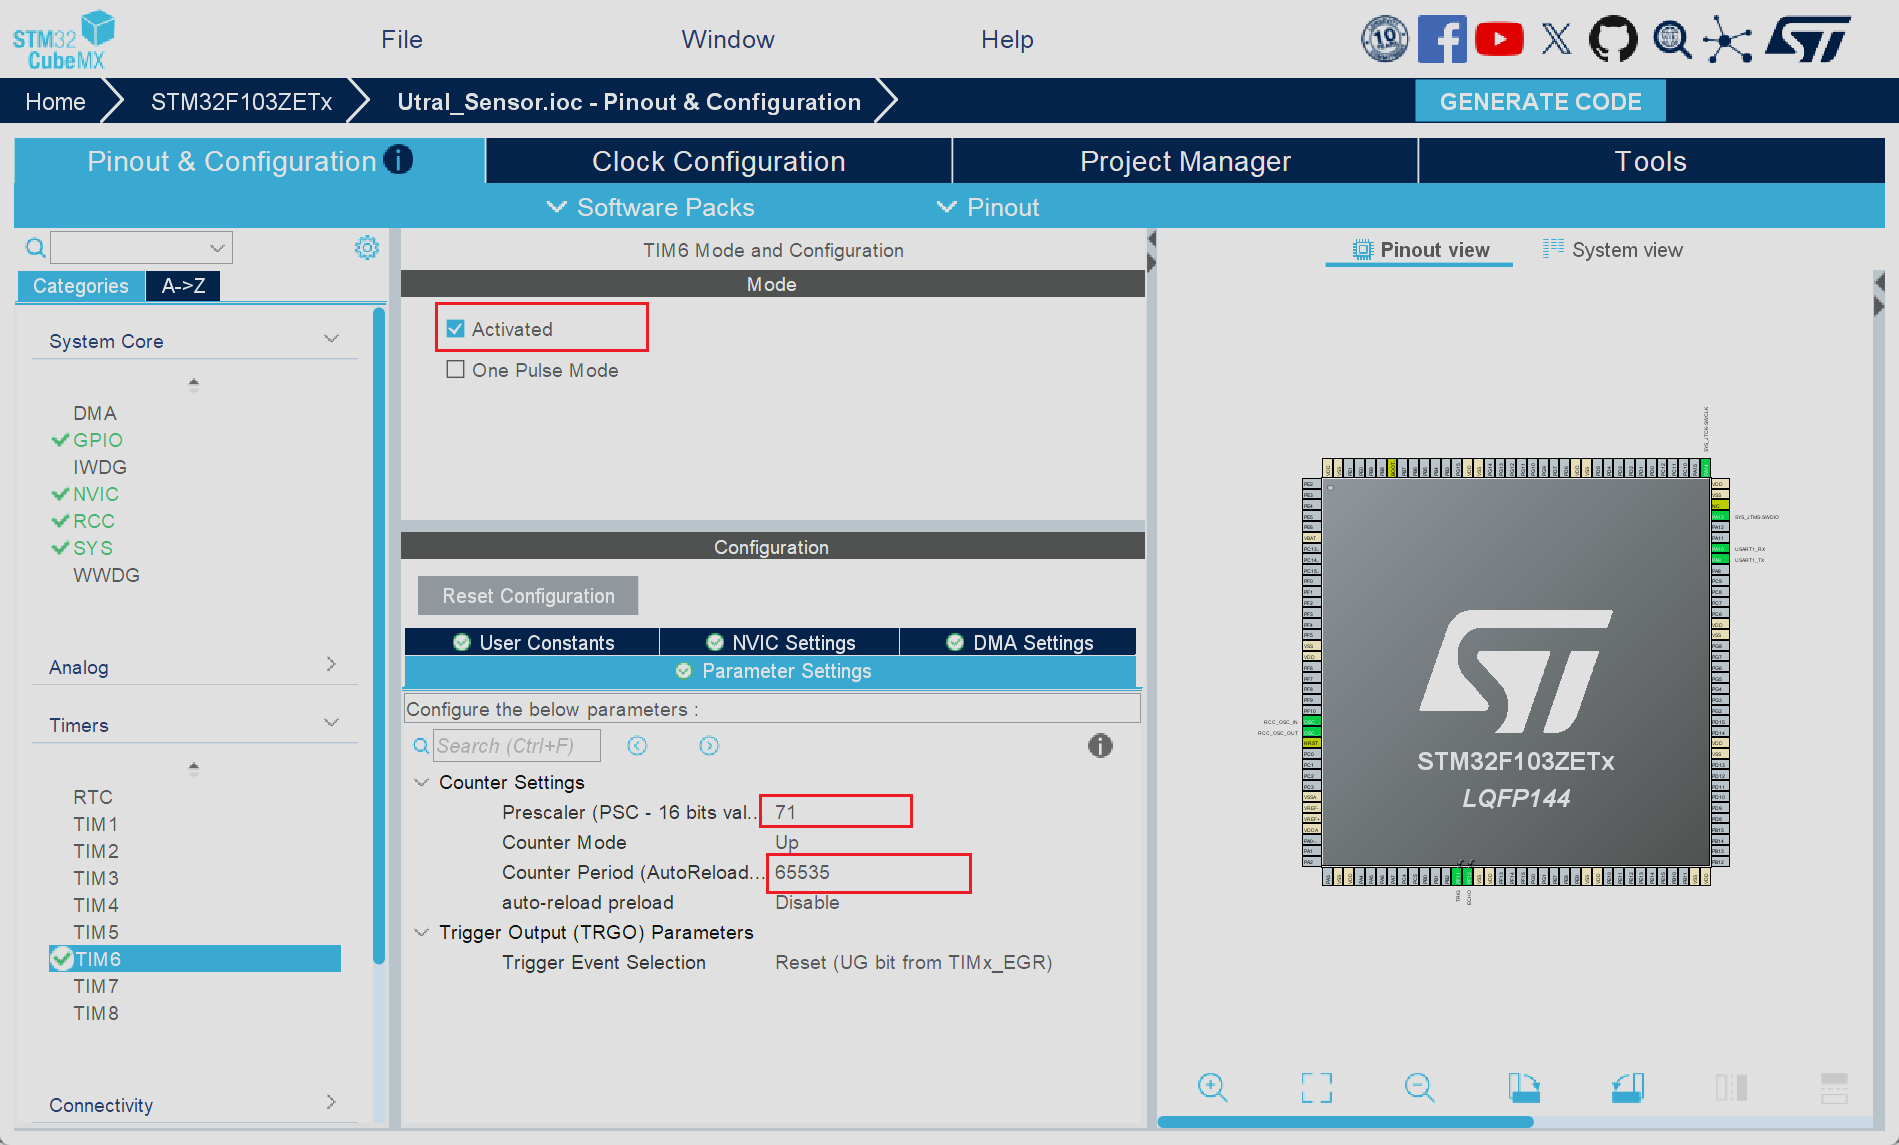Fit the chip pinout to the view

click(1317, 1087)
